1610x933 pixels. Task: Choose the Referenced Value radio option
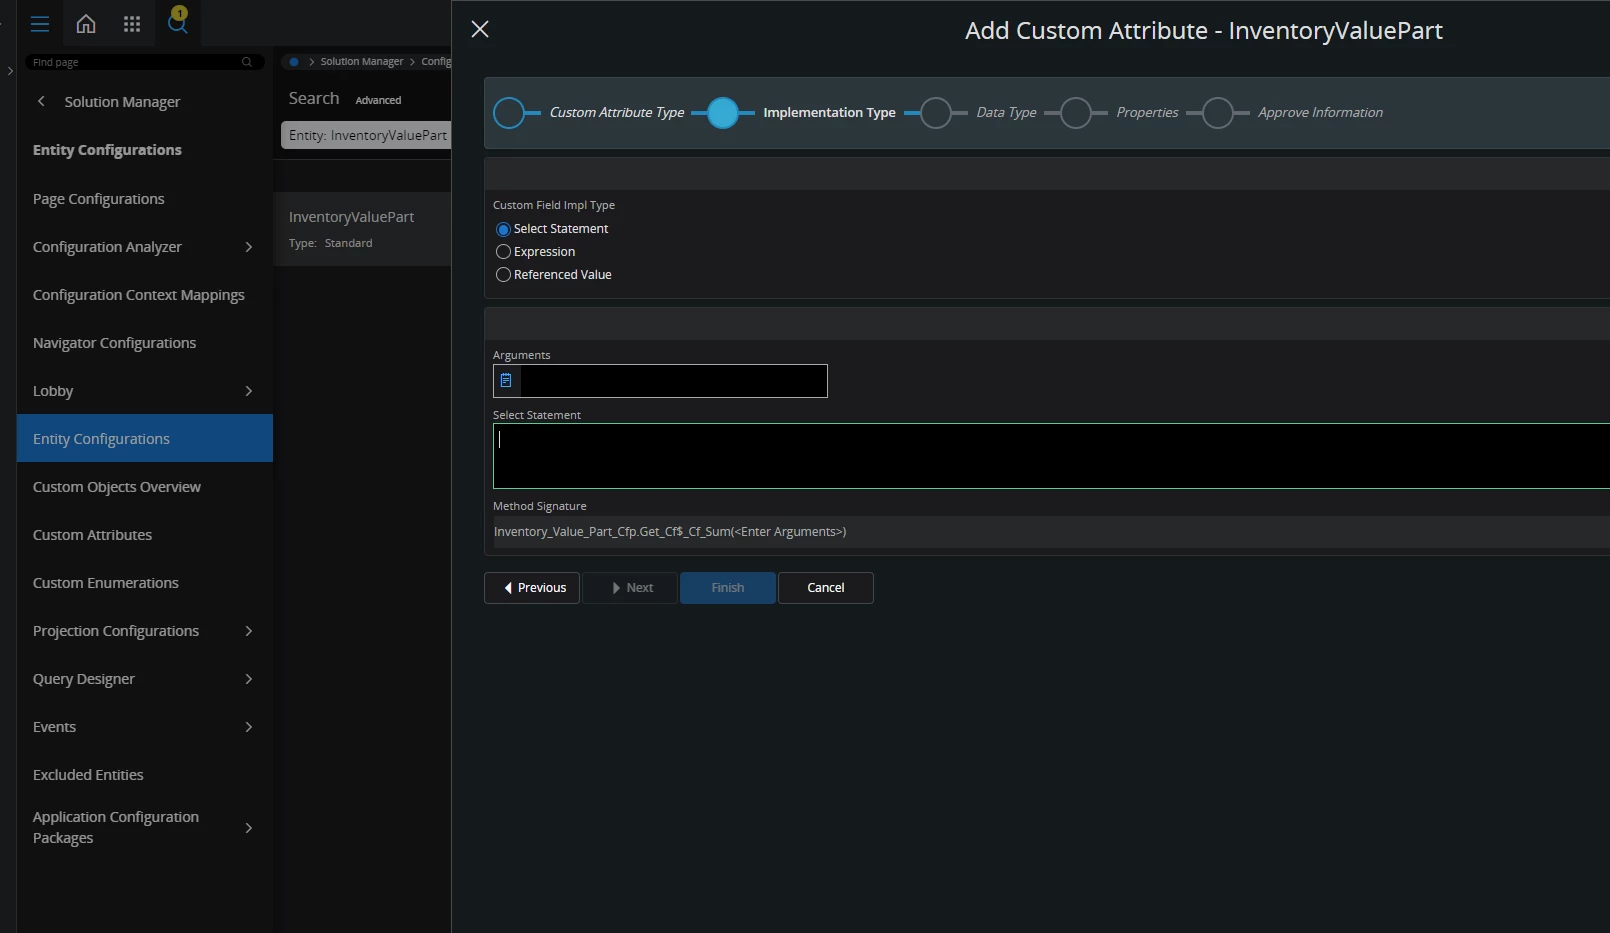(503, 275)
